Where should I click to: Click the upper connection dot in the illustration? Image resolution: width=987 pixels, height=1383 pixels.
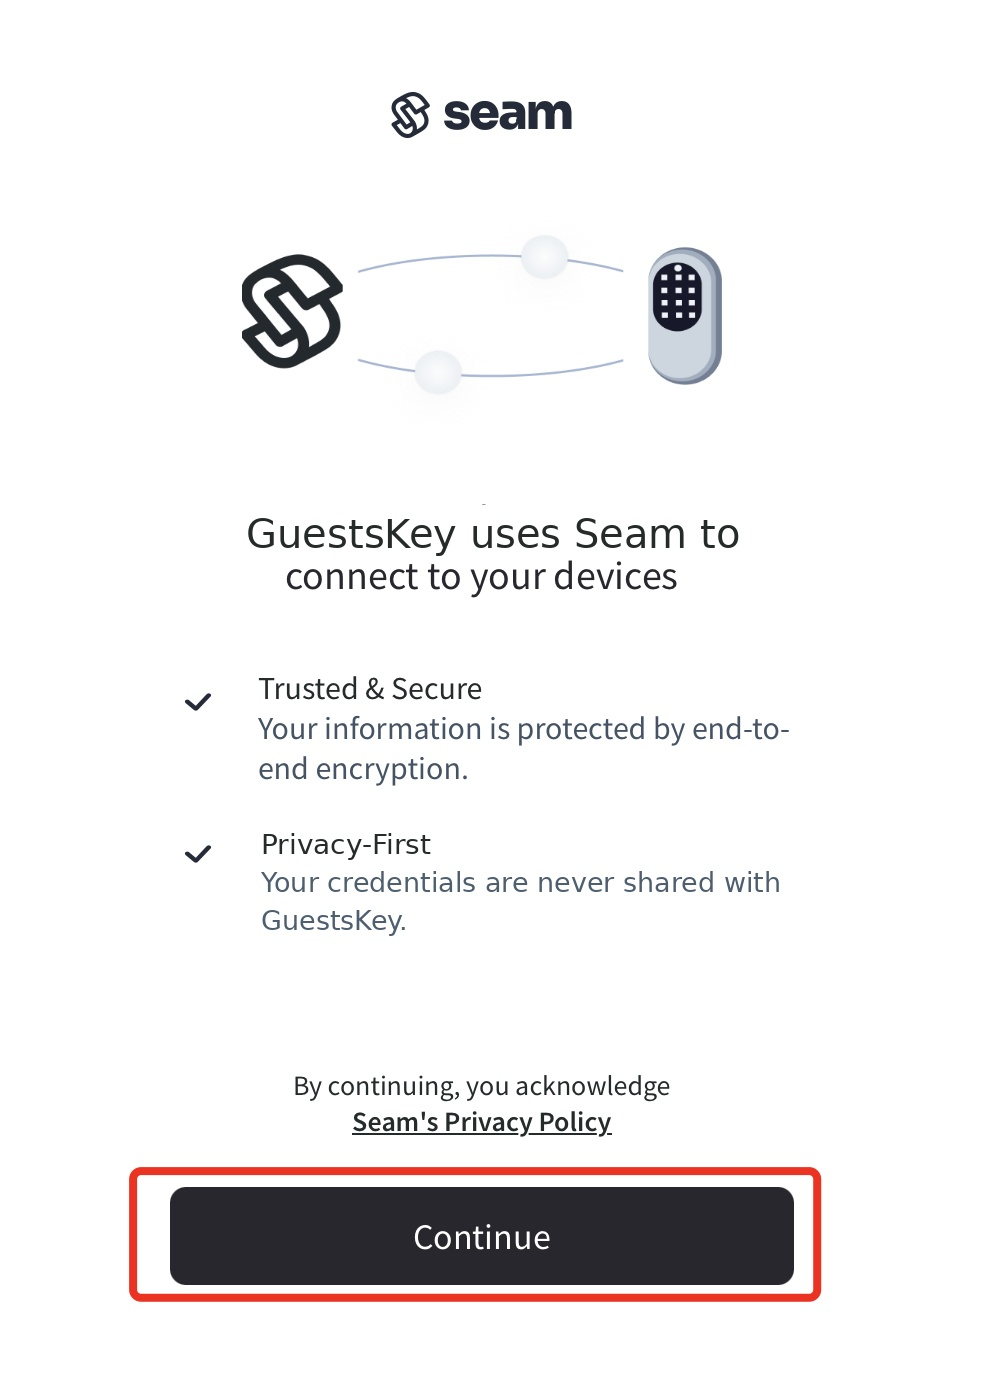(x=545, y=258)
